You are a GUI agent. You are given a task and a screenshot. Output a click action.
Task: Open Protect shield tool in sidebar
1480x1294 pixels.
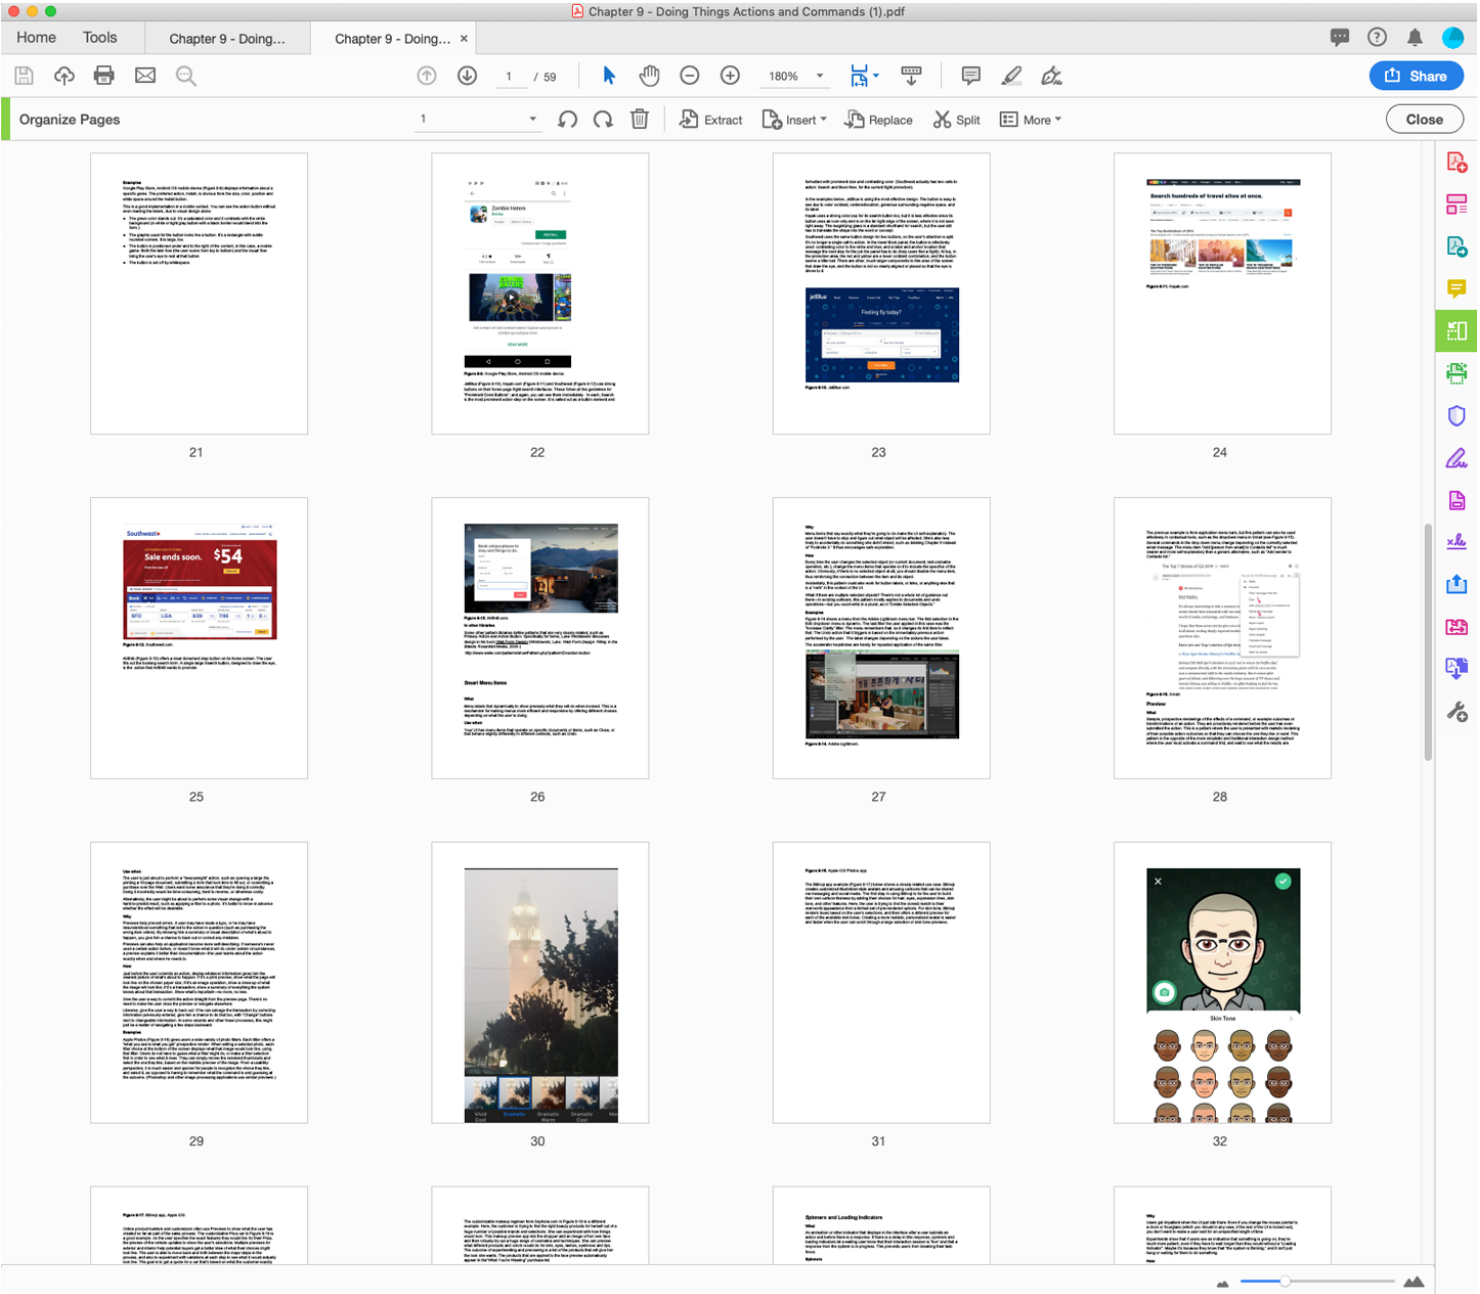point(1456,415)
